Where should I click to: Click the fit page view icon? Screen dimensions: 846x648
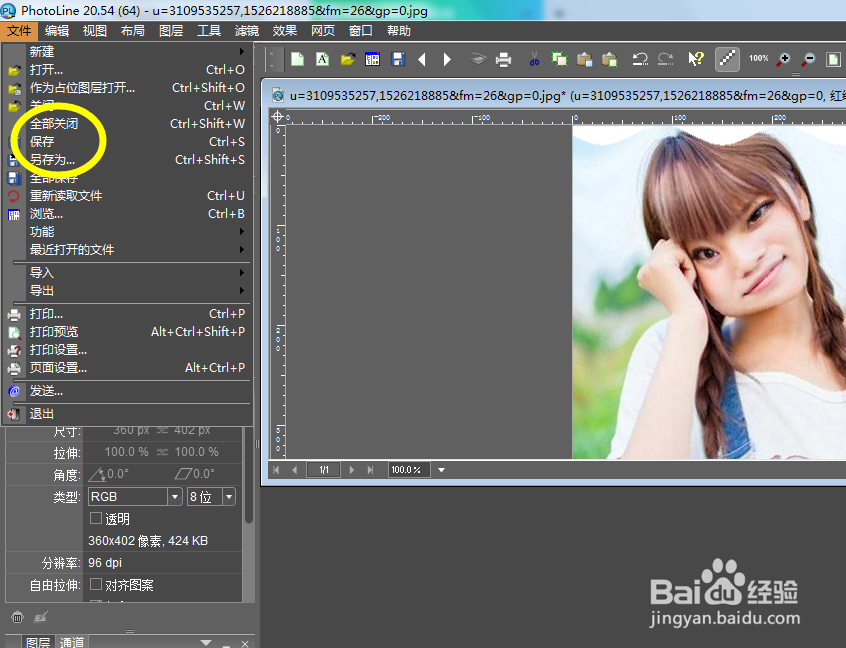pos(834,59)
